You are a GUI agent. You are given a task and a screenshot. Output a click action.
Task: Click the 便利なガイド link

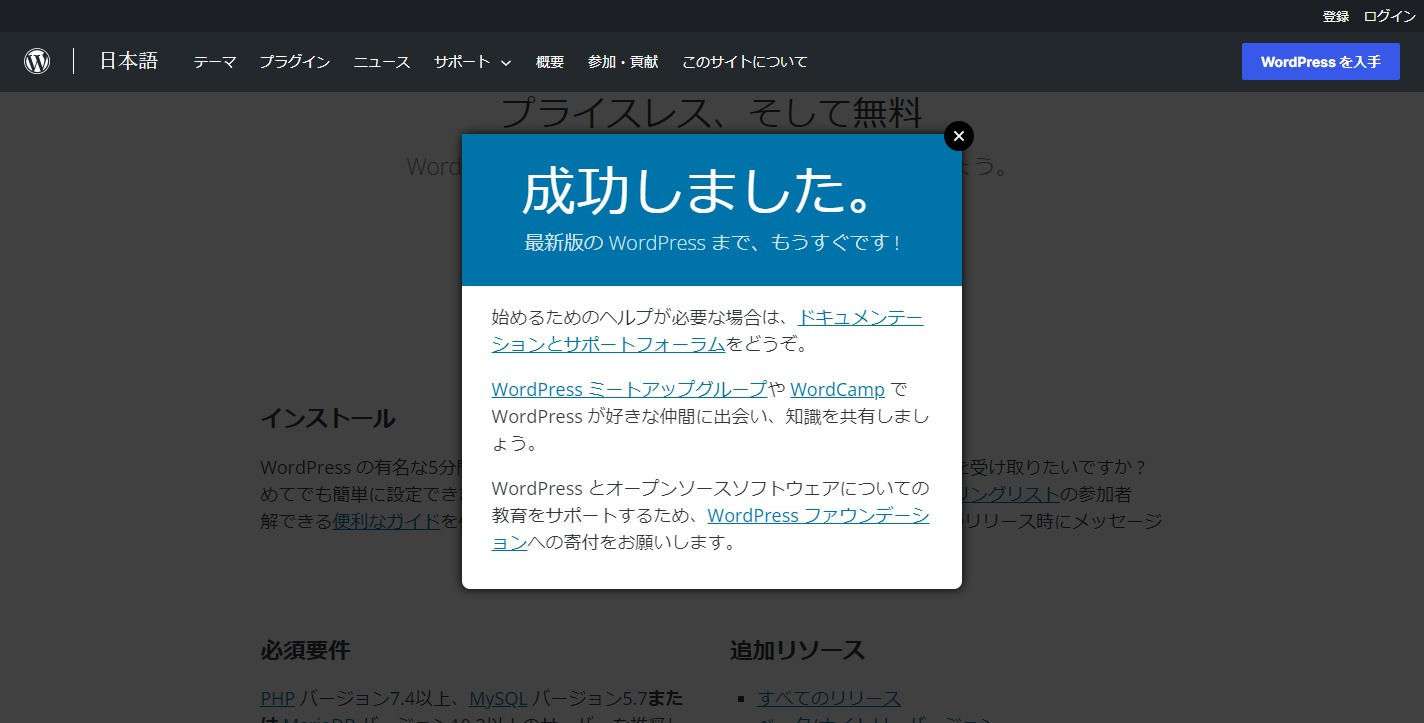click(x=387, y=520)
